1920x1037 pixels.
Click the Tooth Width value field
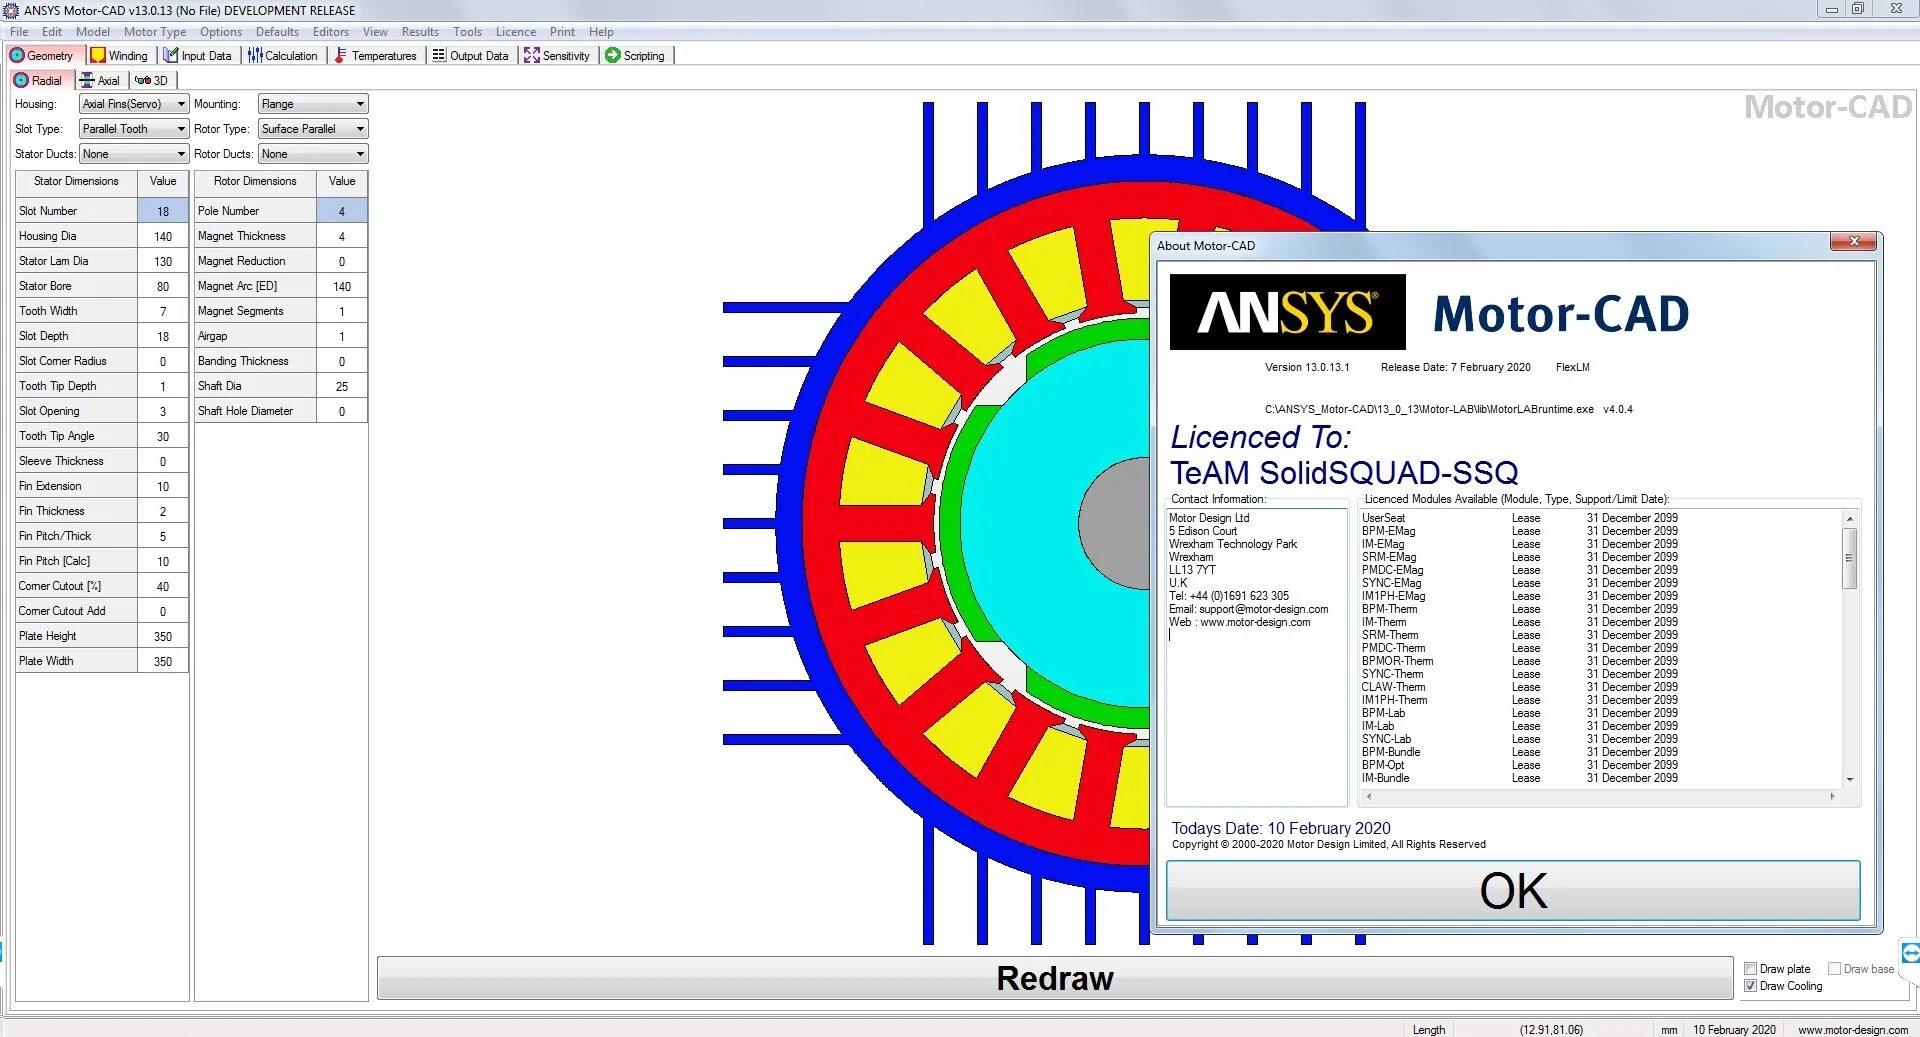163,311
